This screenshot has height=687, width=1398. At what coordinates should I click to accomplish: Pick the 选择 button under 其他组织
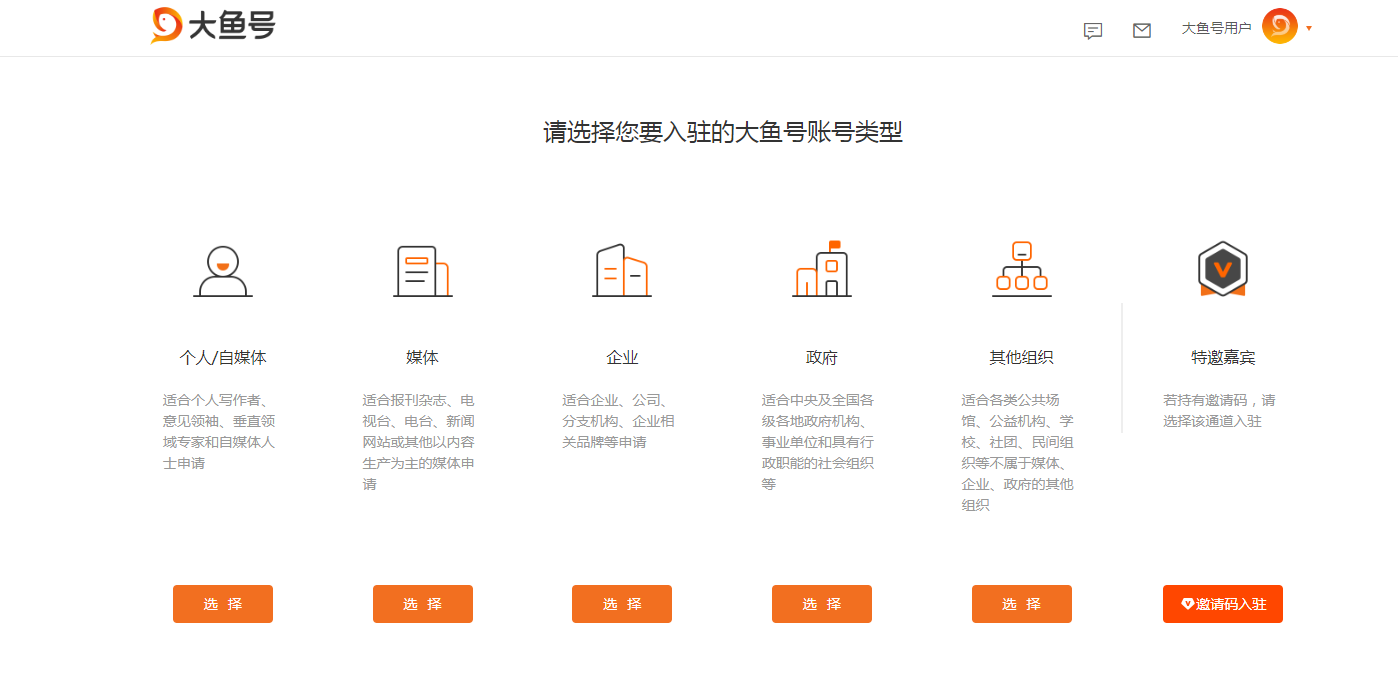[1022, 604]
